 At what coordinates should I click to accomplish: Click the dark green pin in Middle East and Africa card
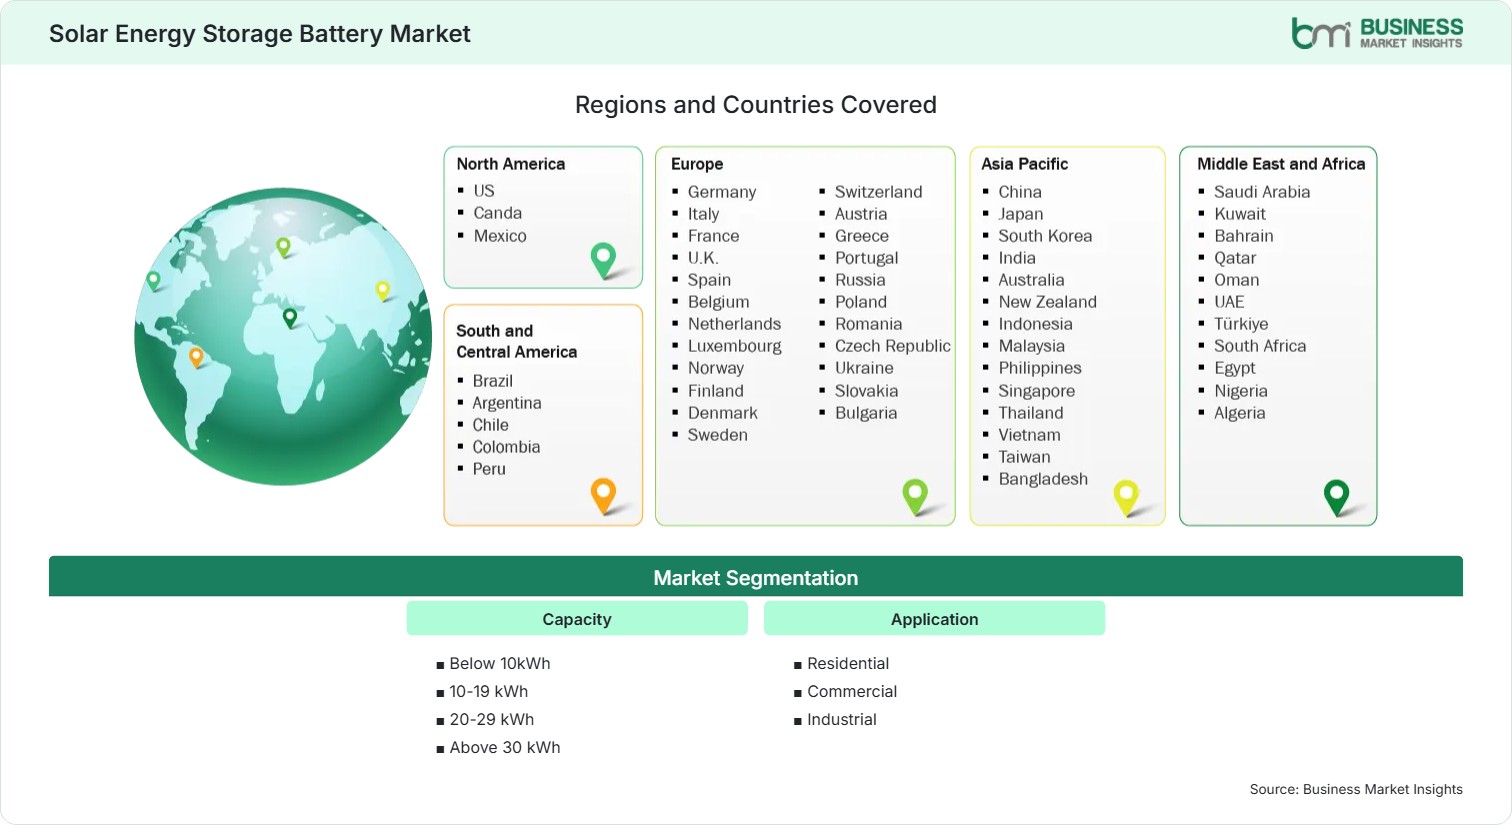tap(1336, 497)
